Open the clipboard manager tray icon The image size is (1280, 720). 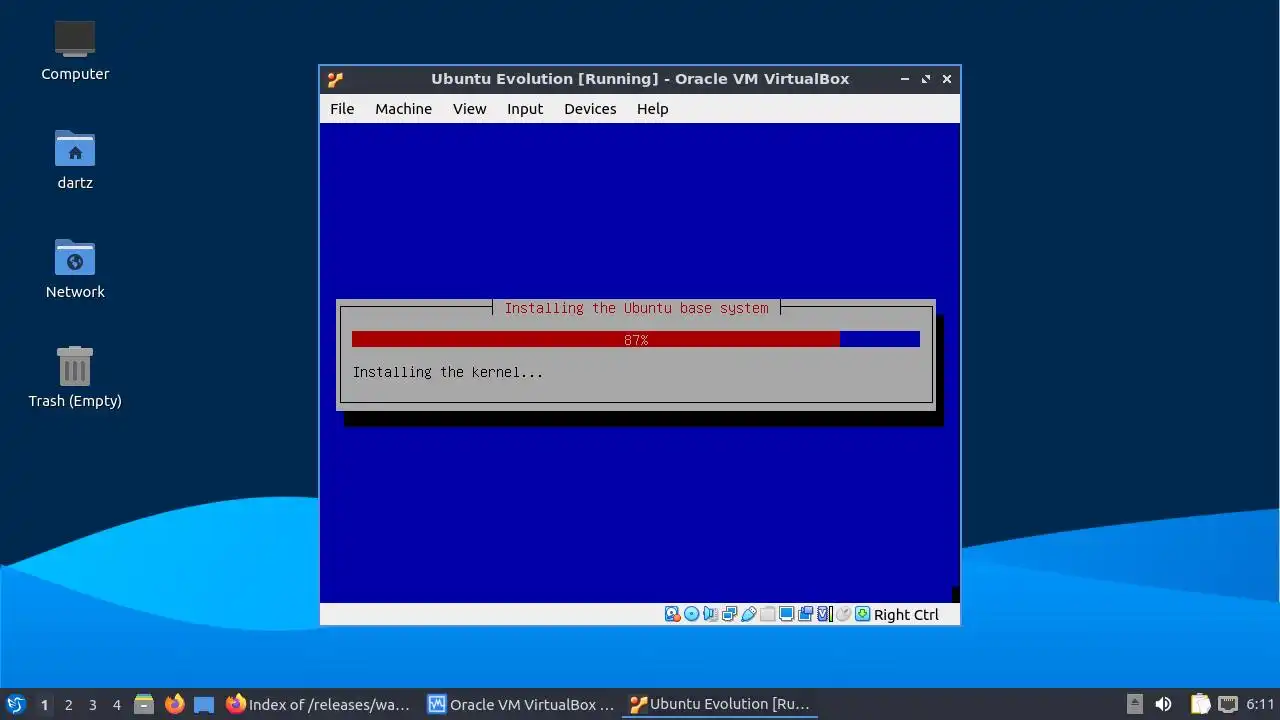(x=1200, y=704)
